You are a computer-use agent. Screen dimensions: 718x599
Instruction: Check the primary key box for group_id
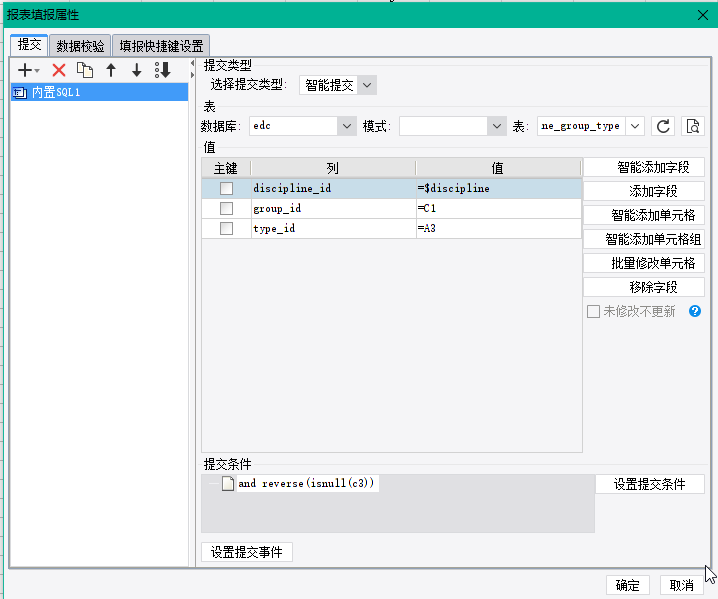(226, 209)
